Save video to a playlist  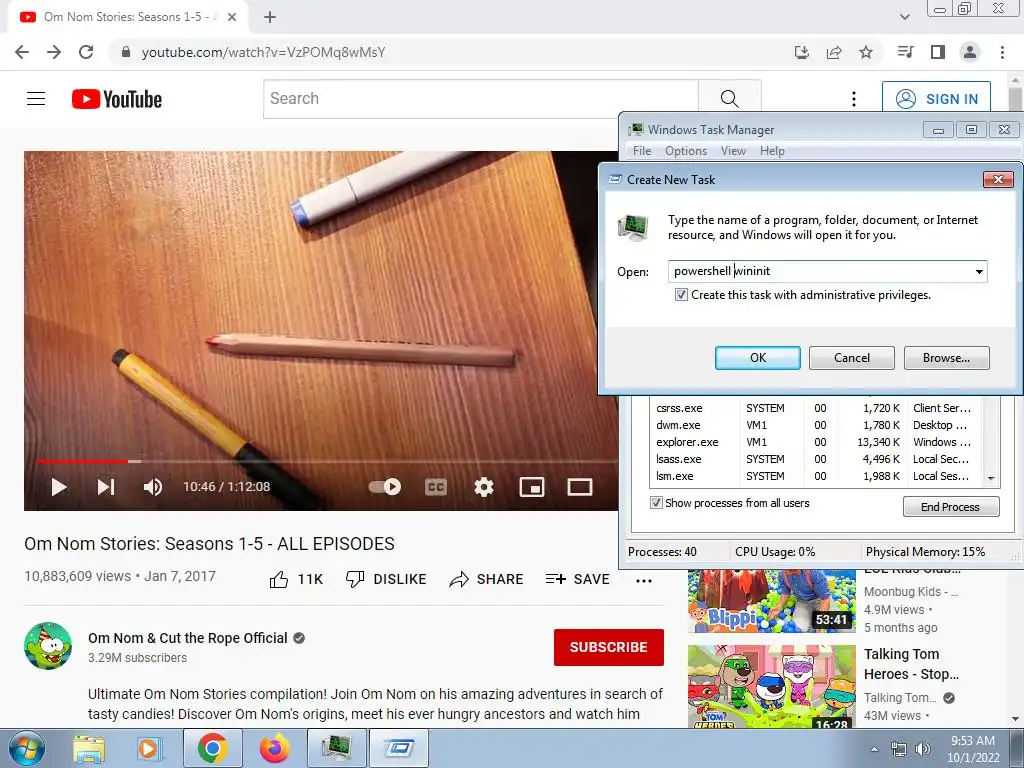coord(577,579)
